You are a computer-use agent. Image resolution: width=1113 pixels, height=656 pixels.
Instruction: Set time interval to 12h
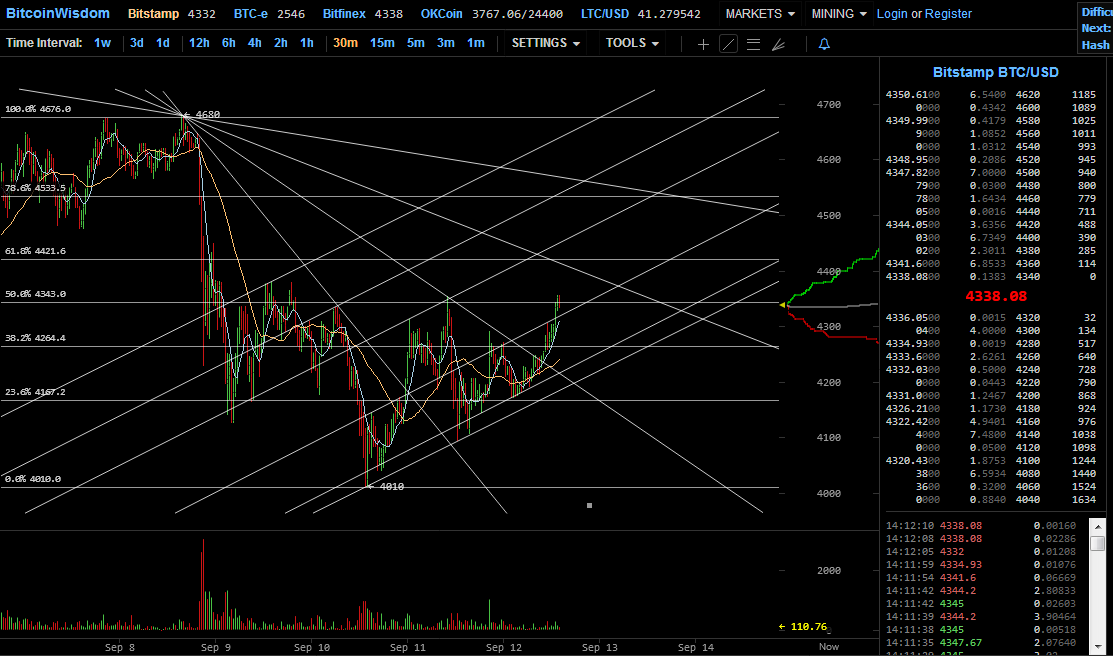click(199, 43)
